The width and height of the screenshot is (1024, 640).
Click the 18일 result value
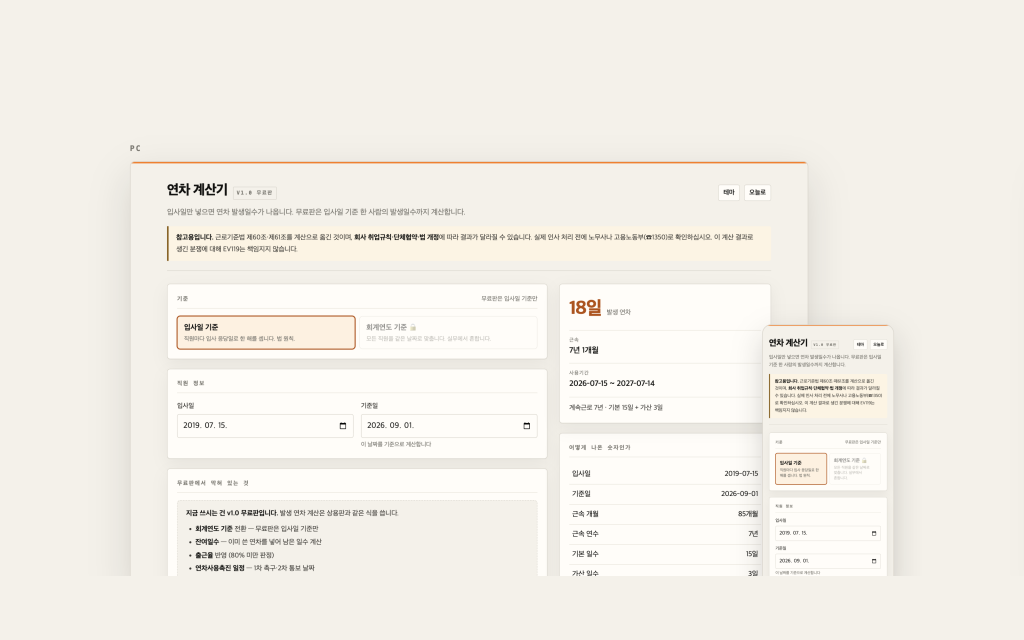coord(585,308)
